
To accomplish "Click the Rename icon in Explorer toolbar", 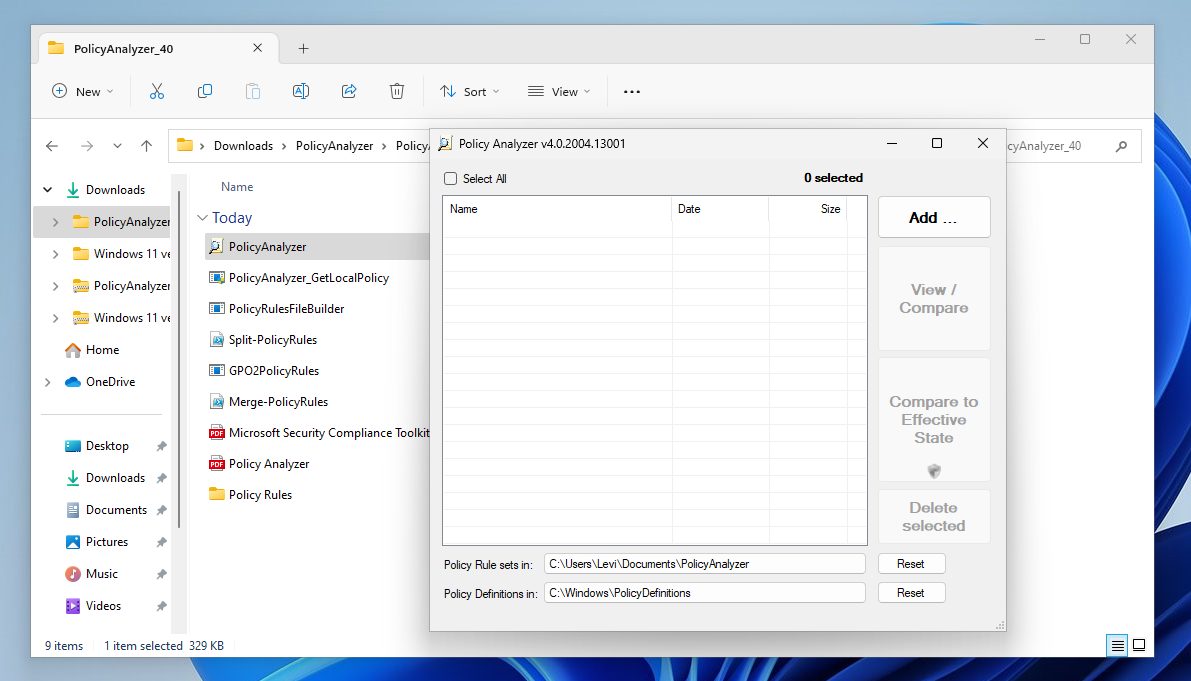I will point(301,91).
